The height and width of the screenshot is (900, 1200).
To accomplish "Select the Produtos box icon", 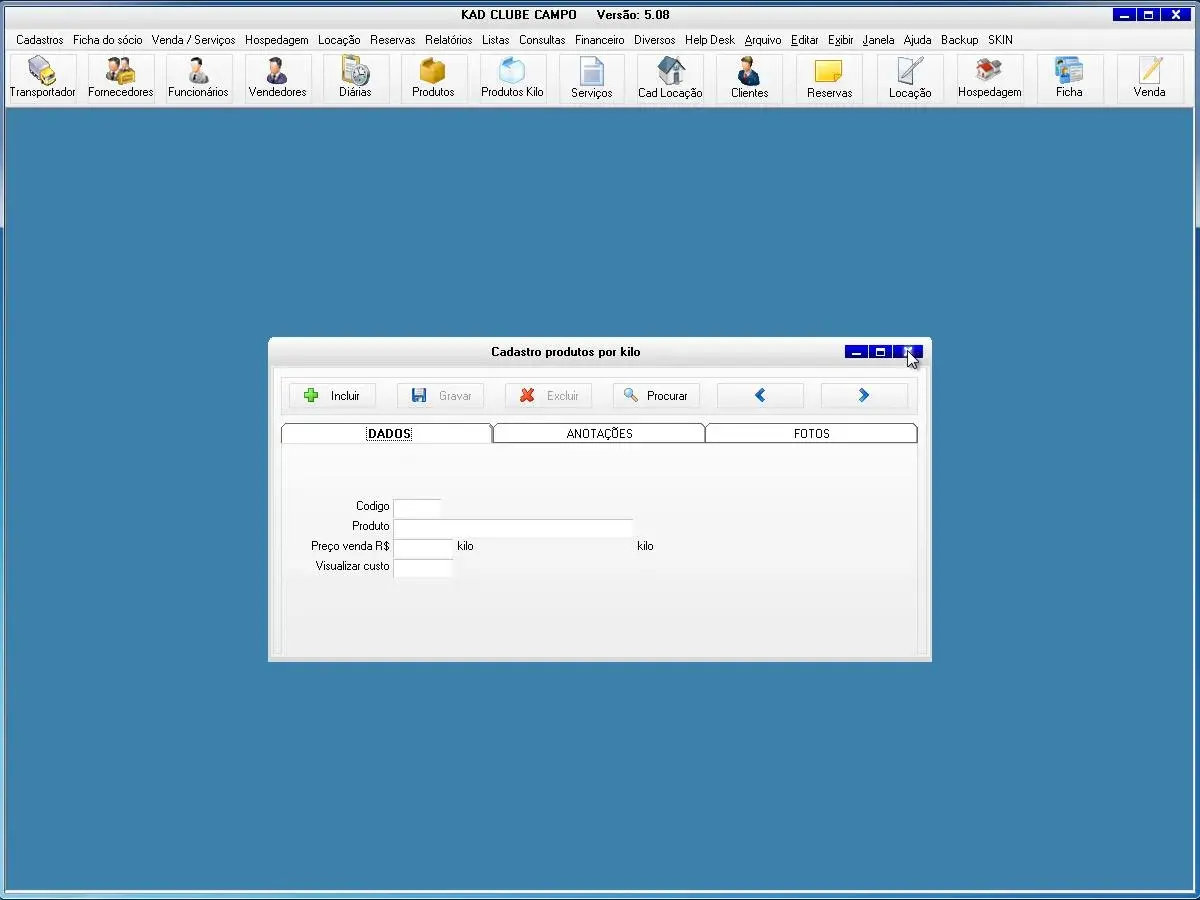I will (x=433, y=78).
